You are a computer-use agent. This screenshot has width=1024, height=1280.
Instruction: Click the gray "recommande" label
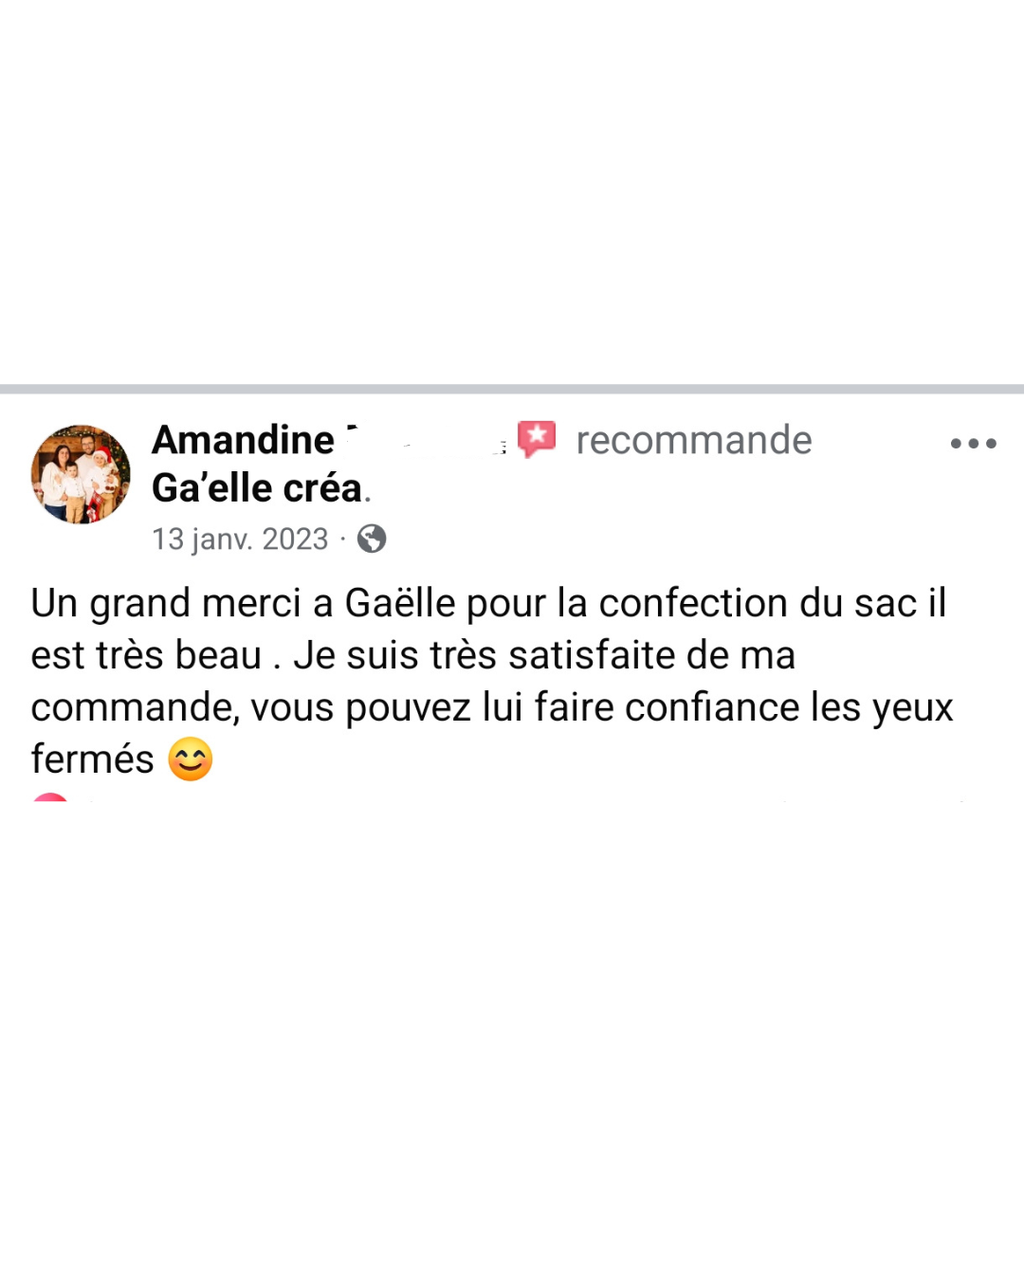[x=694, y=440]
